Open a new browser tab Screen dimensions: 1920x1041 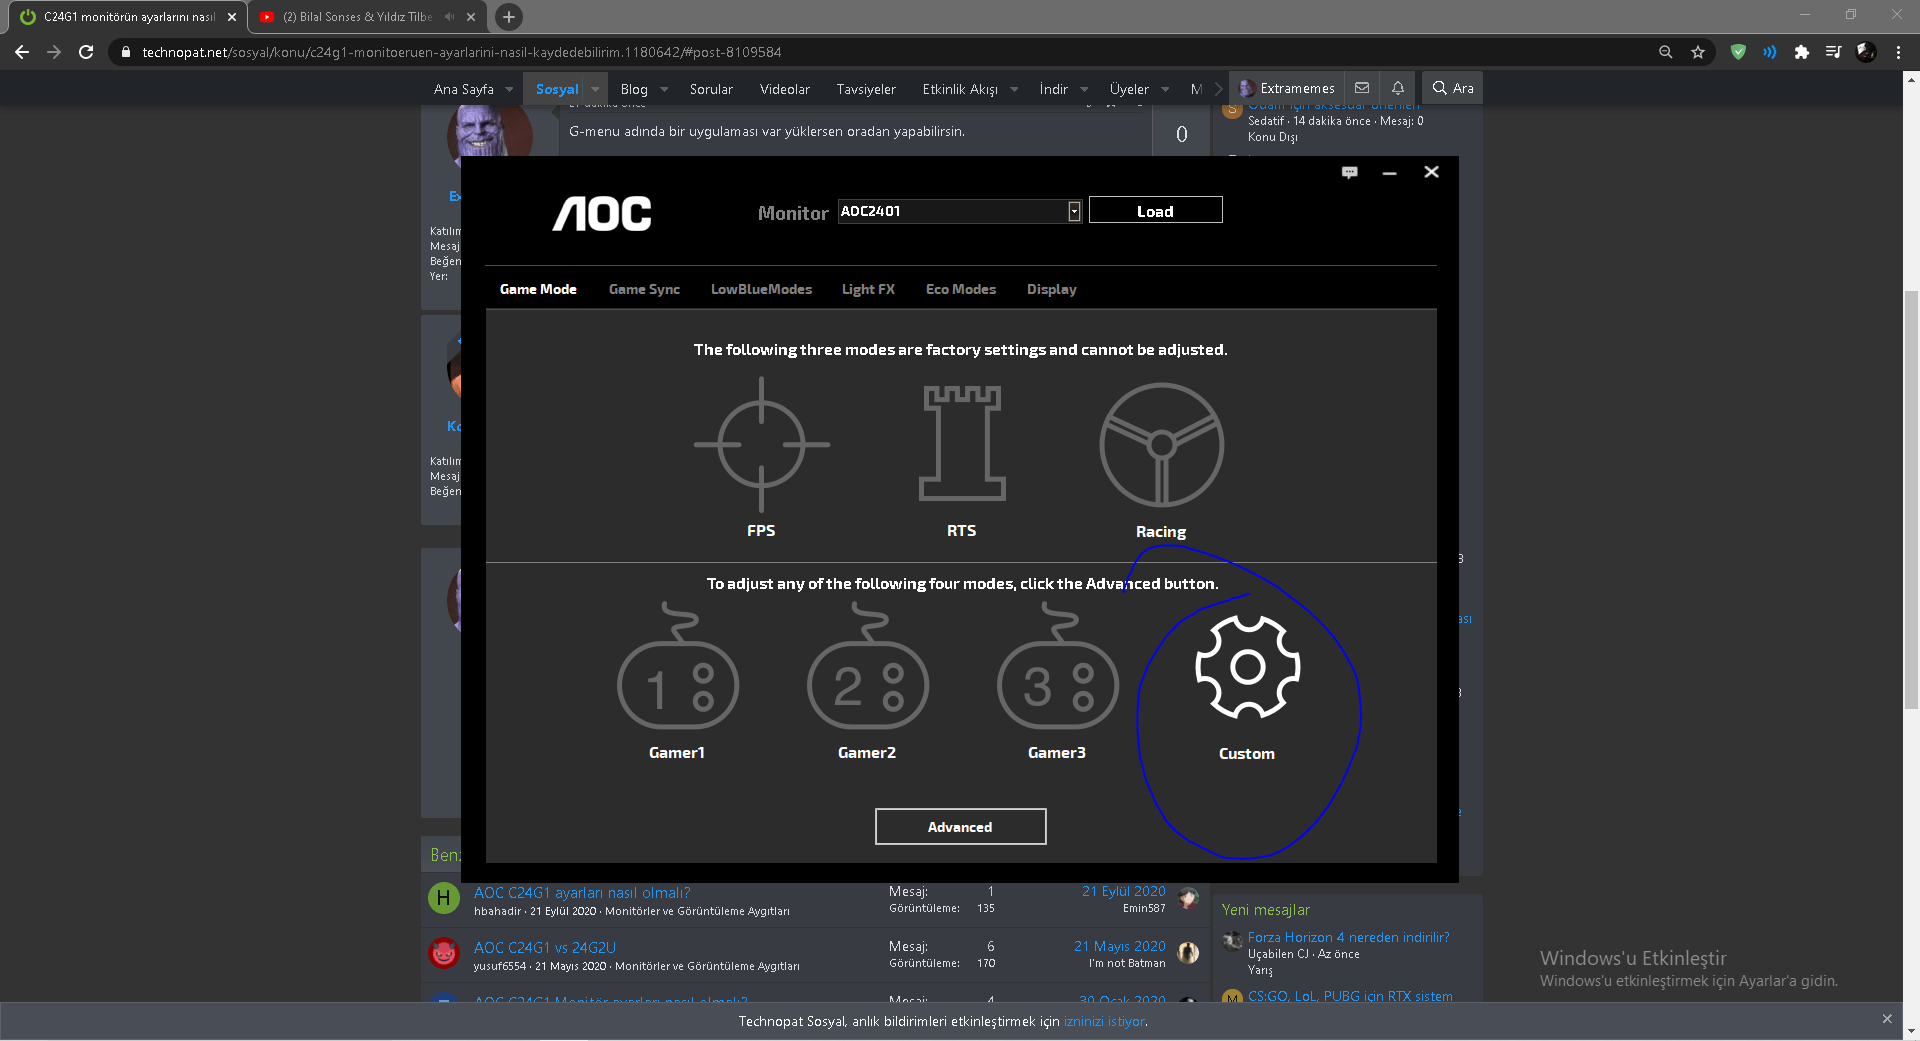point(509,17)
